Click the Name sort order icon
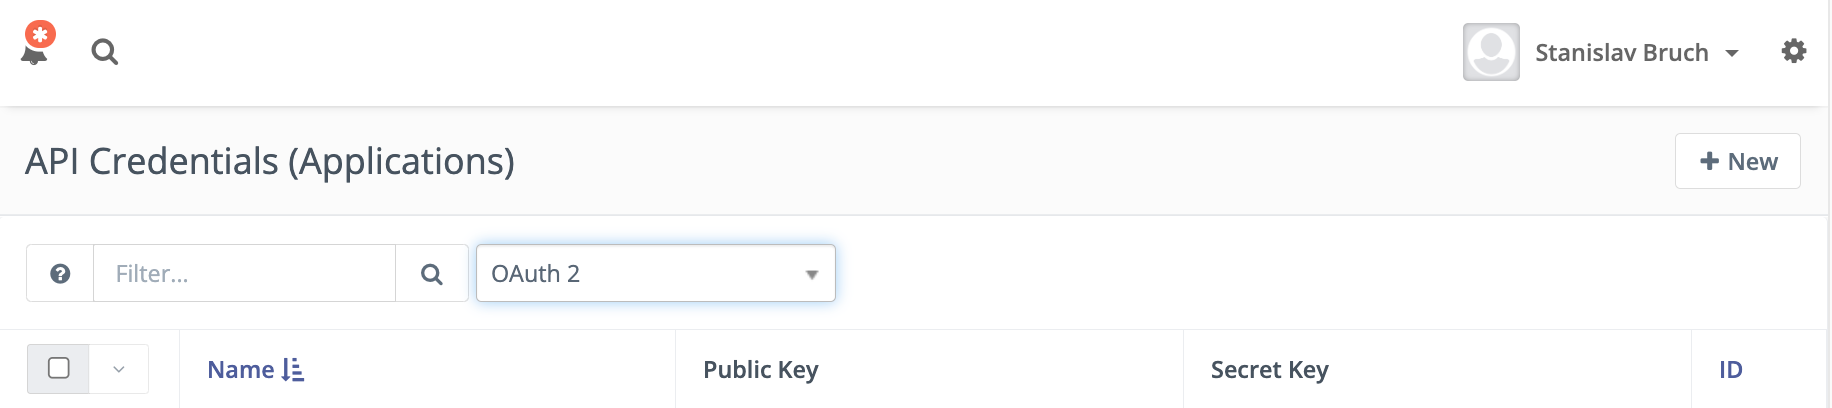This screenshot has width=1832, height=408. [293, 370]
